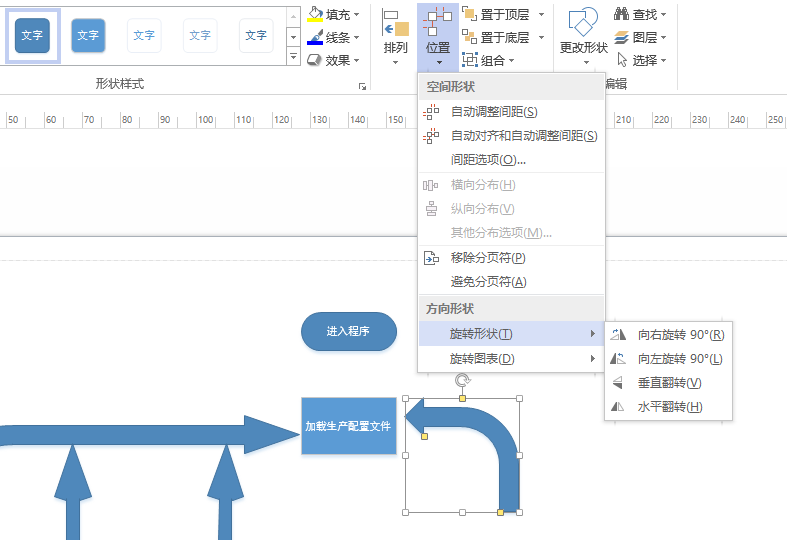787x540 pixels.
Task: Choose 垂直翻转(V) option
Action: pos(668,382)
